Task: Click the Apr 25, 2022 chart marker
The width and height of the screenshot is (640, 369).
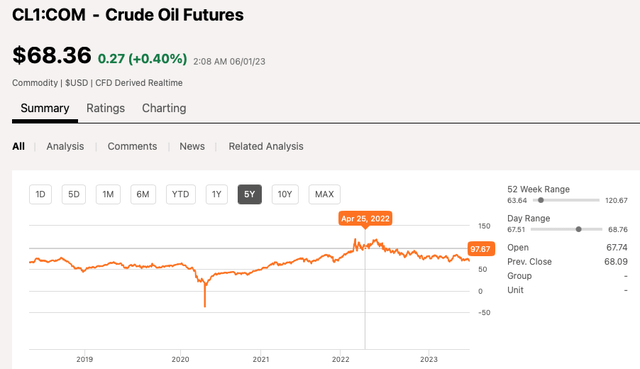Action: pos(365,219)
